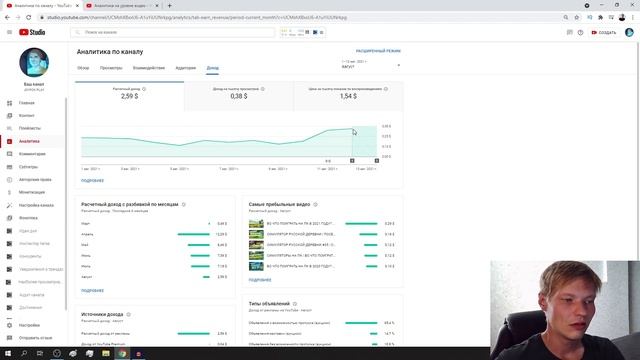
Task: Click the last video marker under the chart
Action: click(x=377, y=161)
